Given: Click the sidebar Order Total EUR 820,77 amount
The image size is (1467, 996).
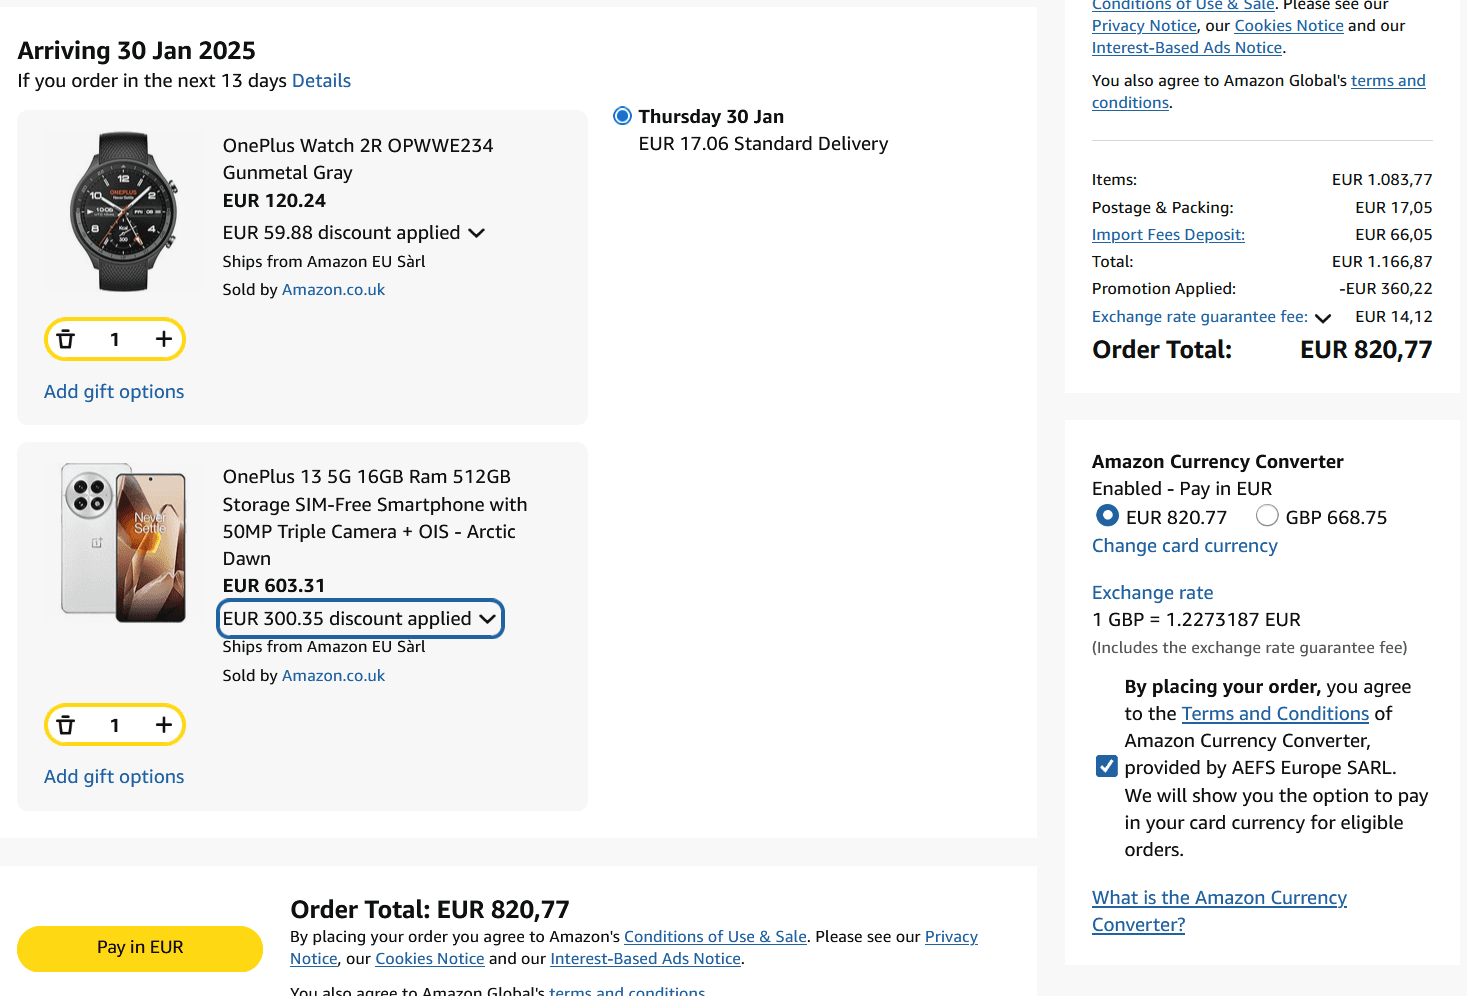Looking at the screenshot, I should coord(1366,350).
